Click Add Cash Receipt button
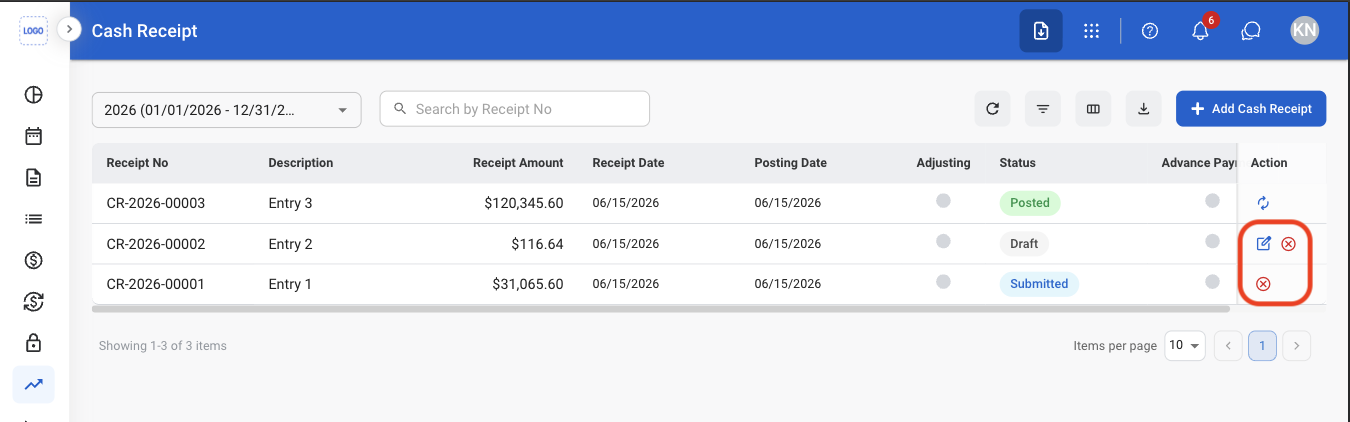 [1251, 109]
